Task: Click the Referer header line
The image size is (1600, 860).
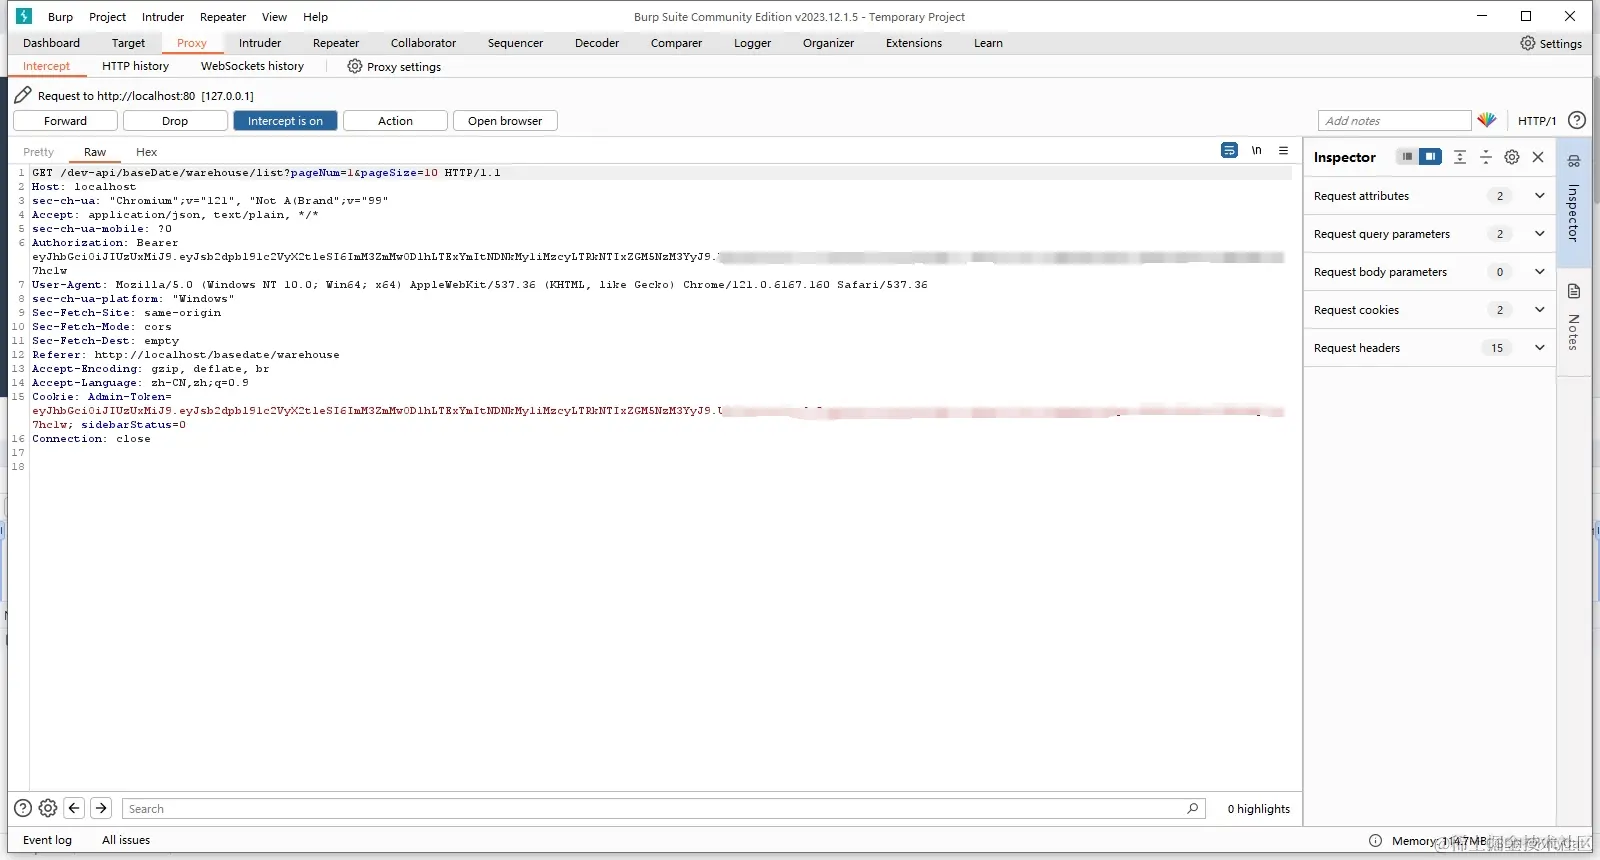Action: pos(185,354)
